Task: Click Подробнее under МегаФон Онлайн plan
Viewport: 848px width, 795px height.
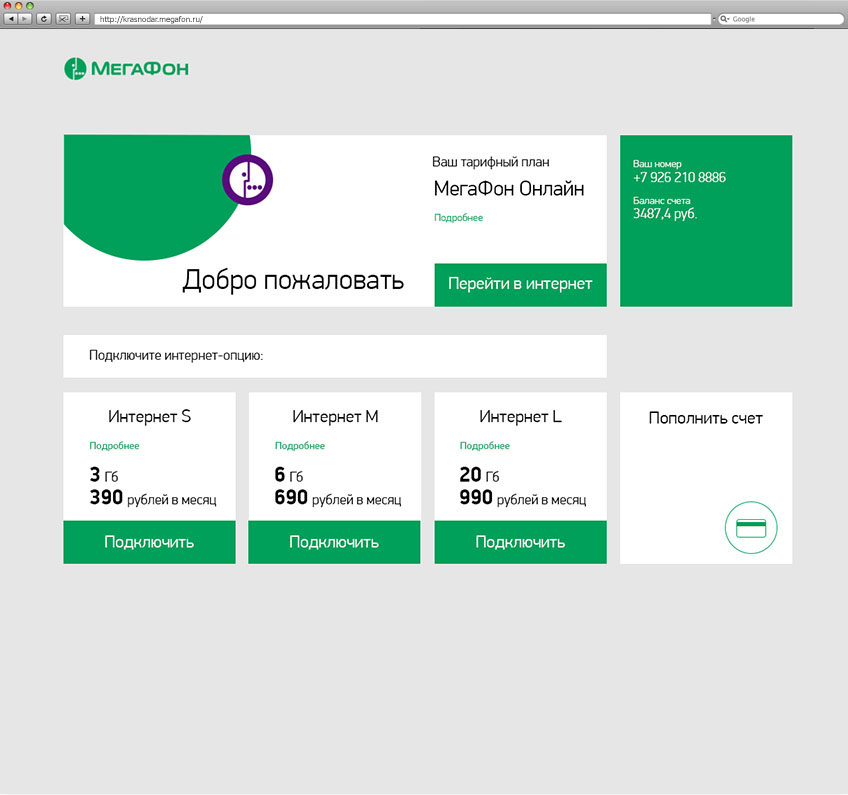Action: 459,217
